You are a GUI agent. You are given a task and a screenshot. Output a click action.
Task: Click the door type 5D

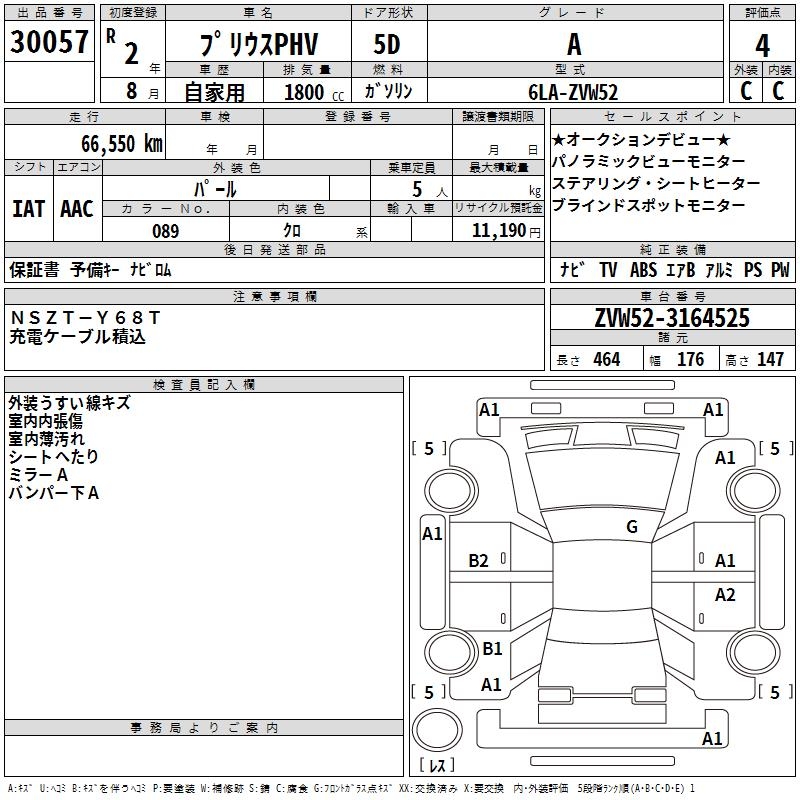387,44
